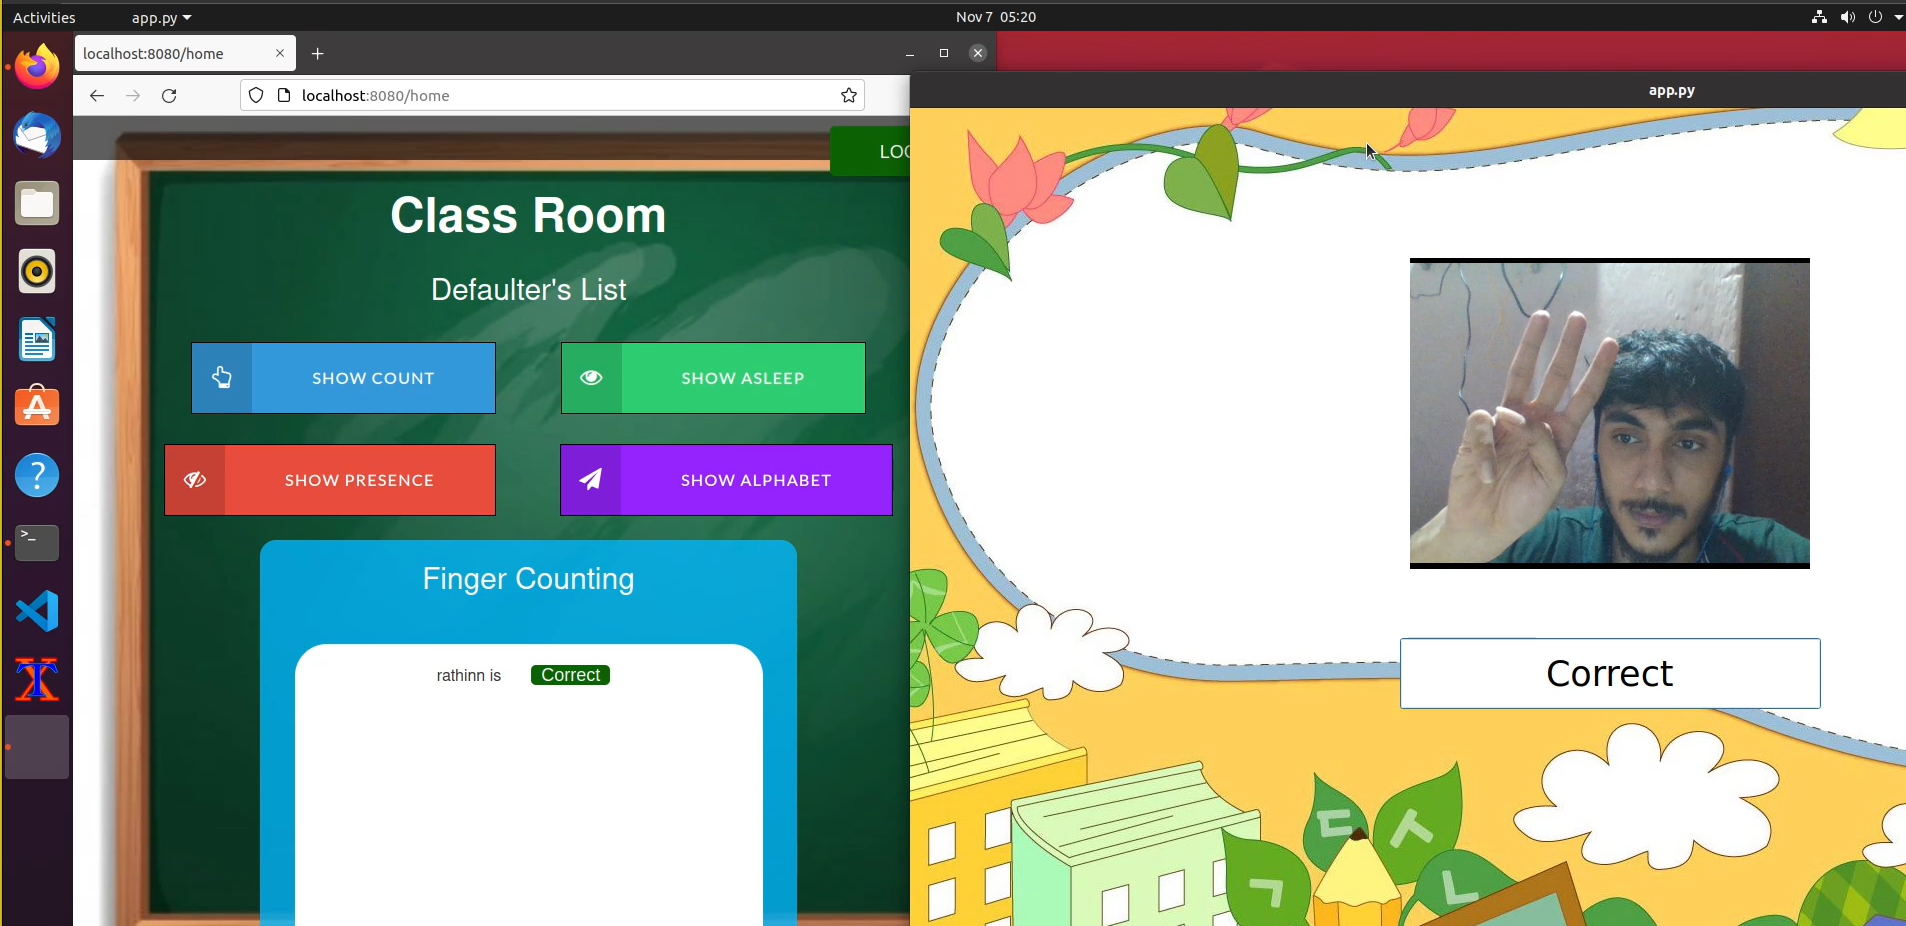Viewport: 1906px width, 926px height.
Task: Reload the localhost page
Action: [x=169, y=95]
